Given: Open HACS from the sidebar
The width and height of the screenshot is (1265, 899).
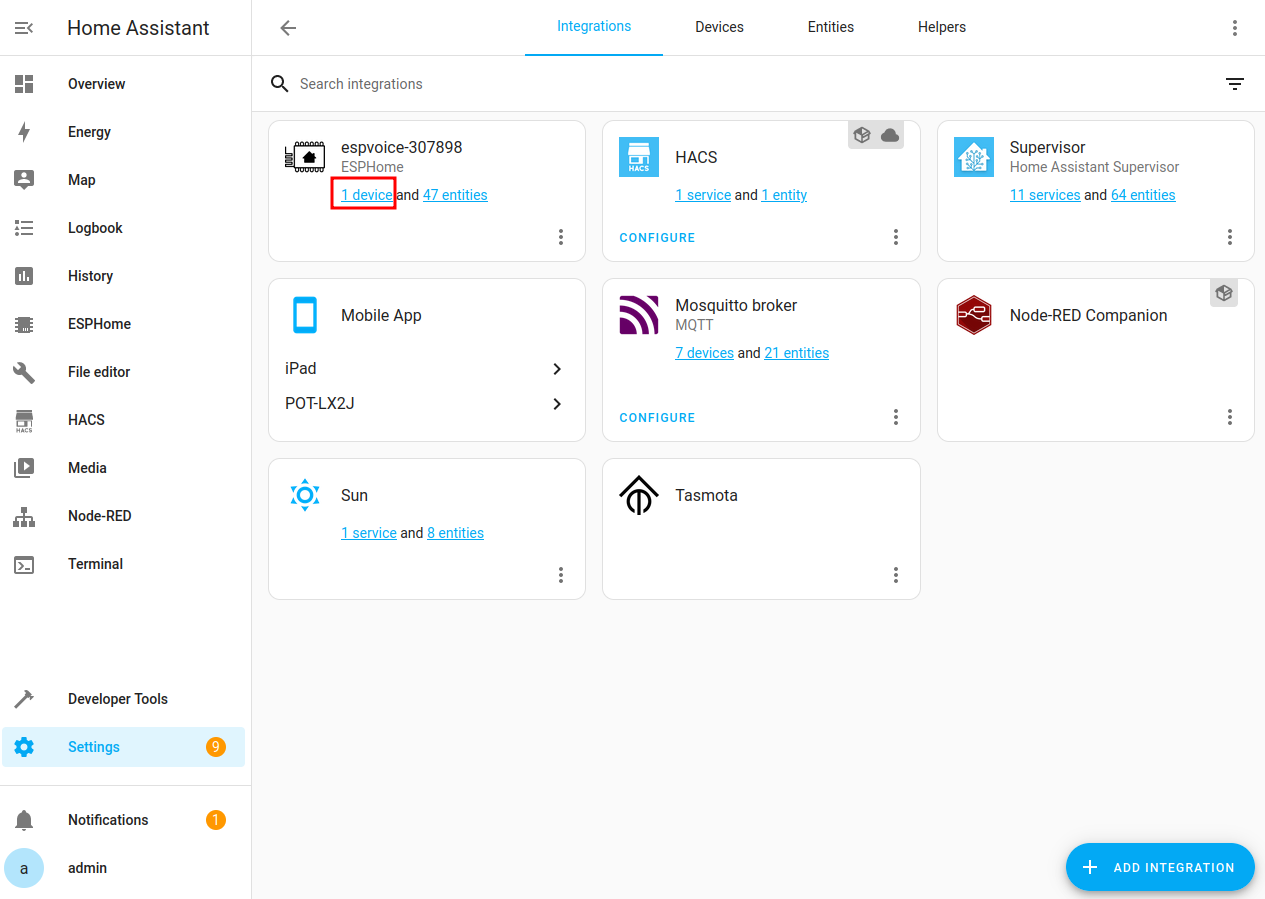Looking at the screenshot, I should click(123, 420).
